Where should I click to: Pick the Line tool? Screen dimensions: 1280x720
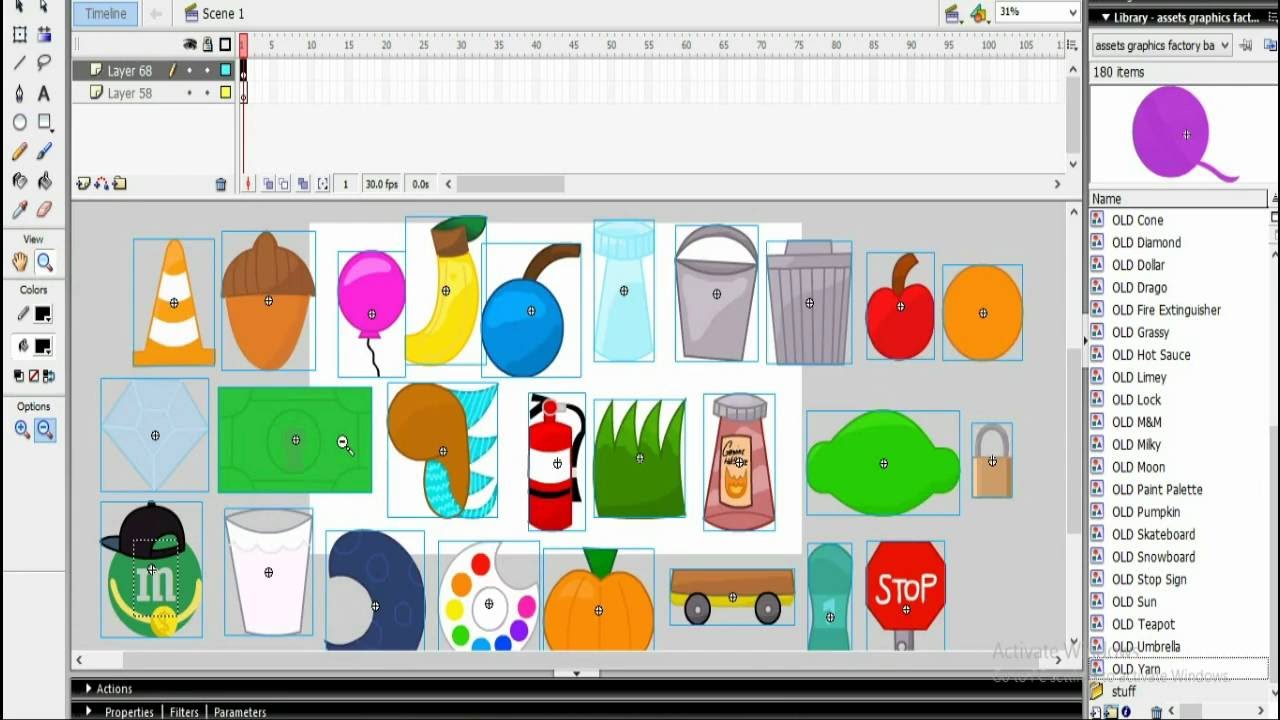[20, 63]
